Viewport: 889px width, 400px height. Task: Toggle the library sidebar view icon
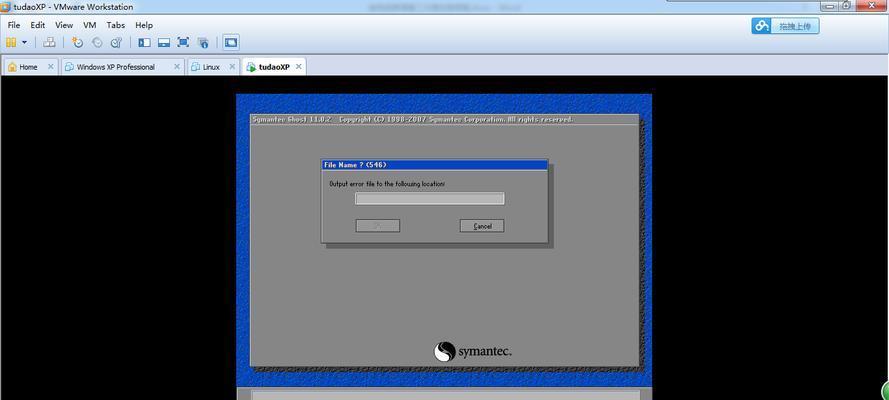point(145,42)
